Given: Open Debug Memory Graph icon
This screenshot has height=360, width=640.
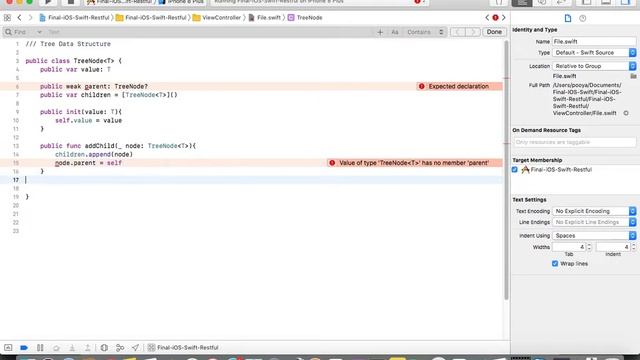Looking at the screenshot, I should coord(120,348).
